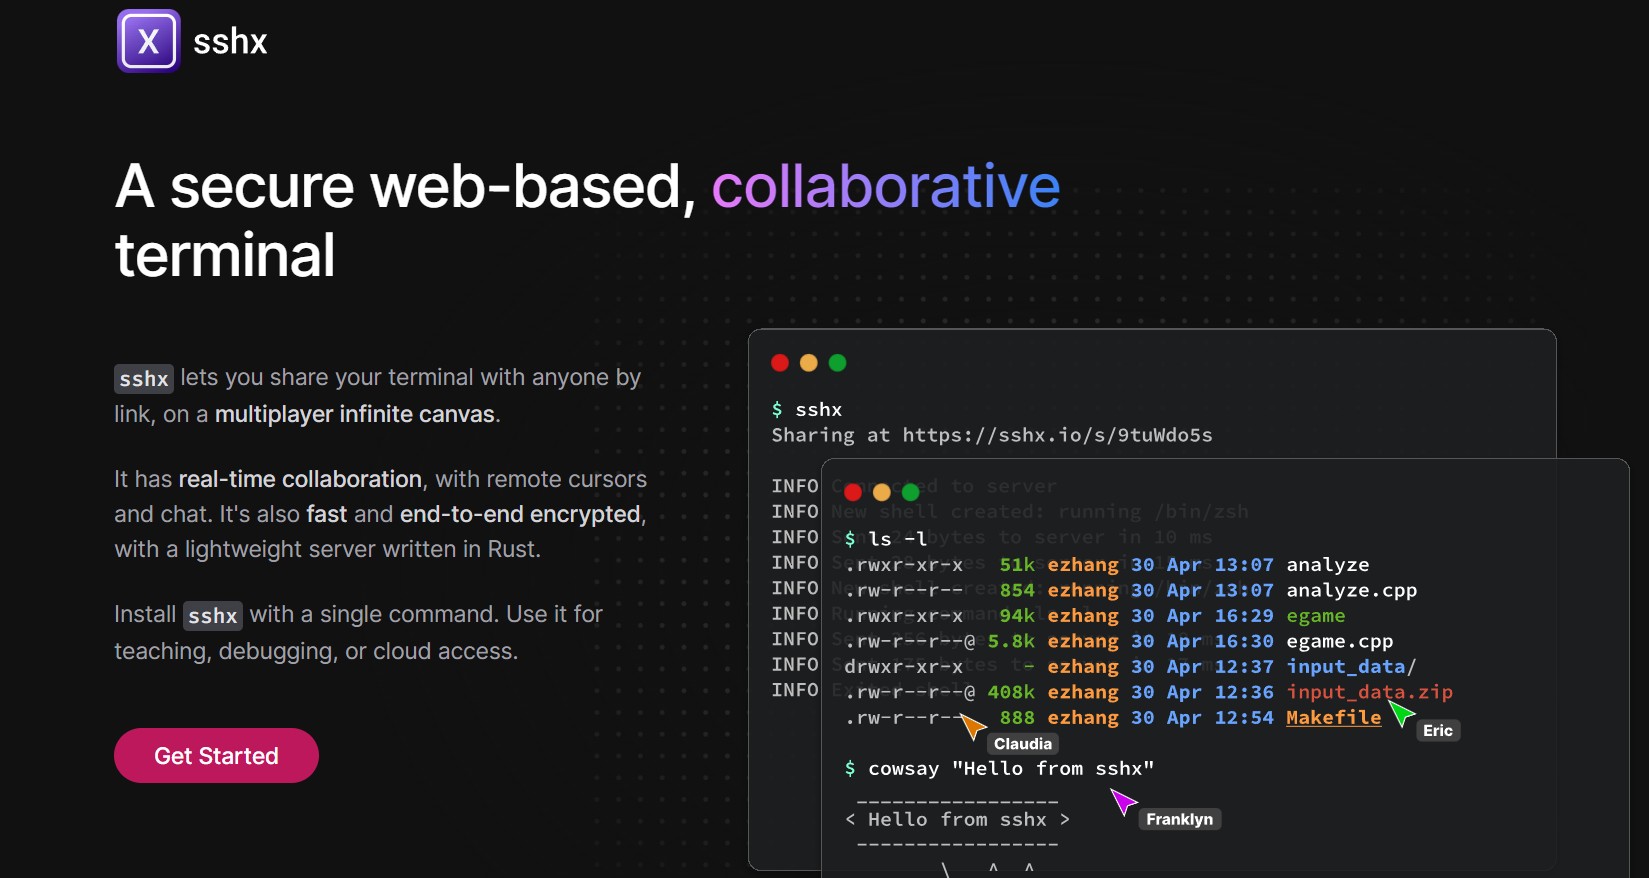Click the Claudia name label
1649x878 pixels.
[1023, 744]
